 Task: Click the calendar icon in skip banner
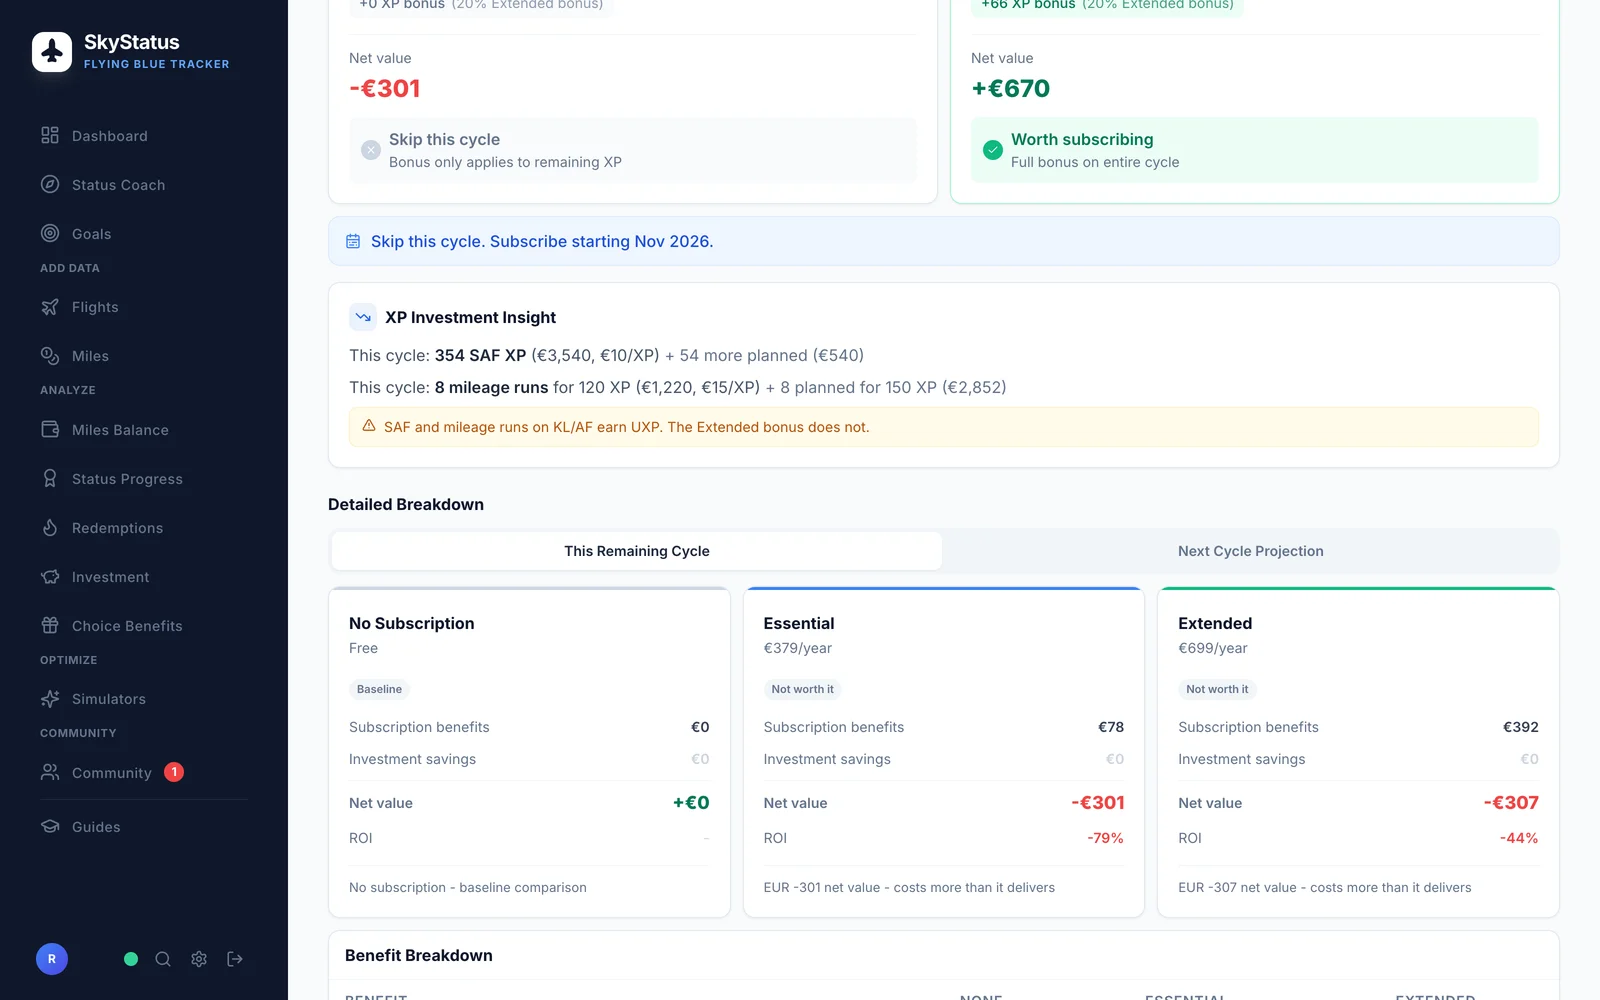353,241
